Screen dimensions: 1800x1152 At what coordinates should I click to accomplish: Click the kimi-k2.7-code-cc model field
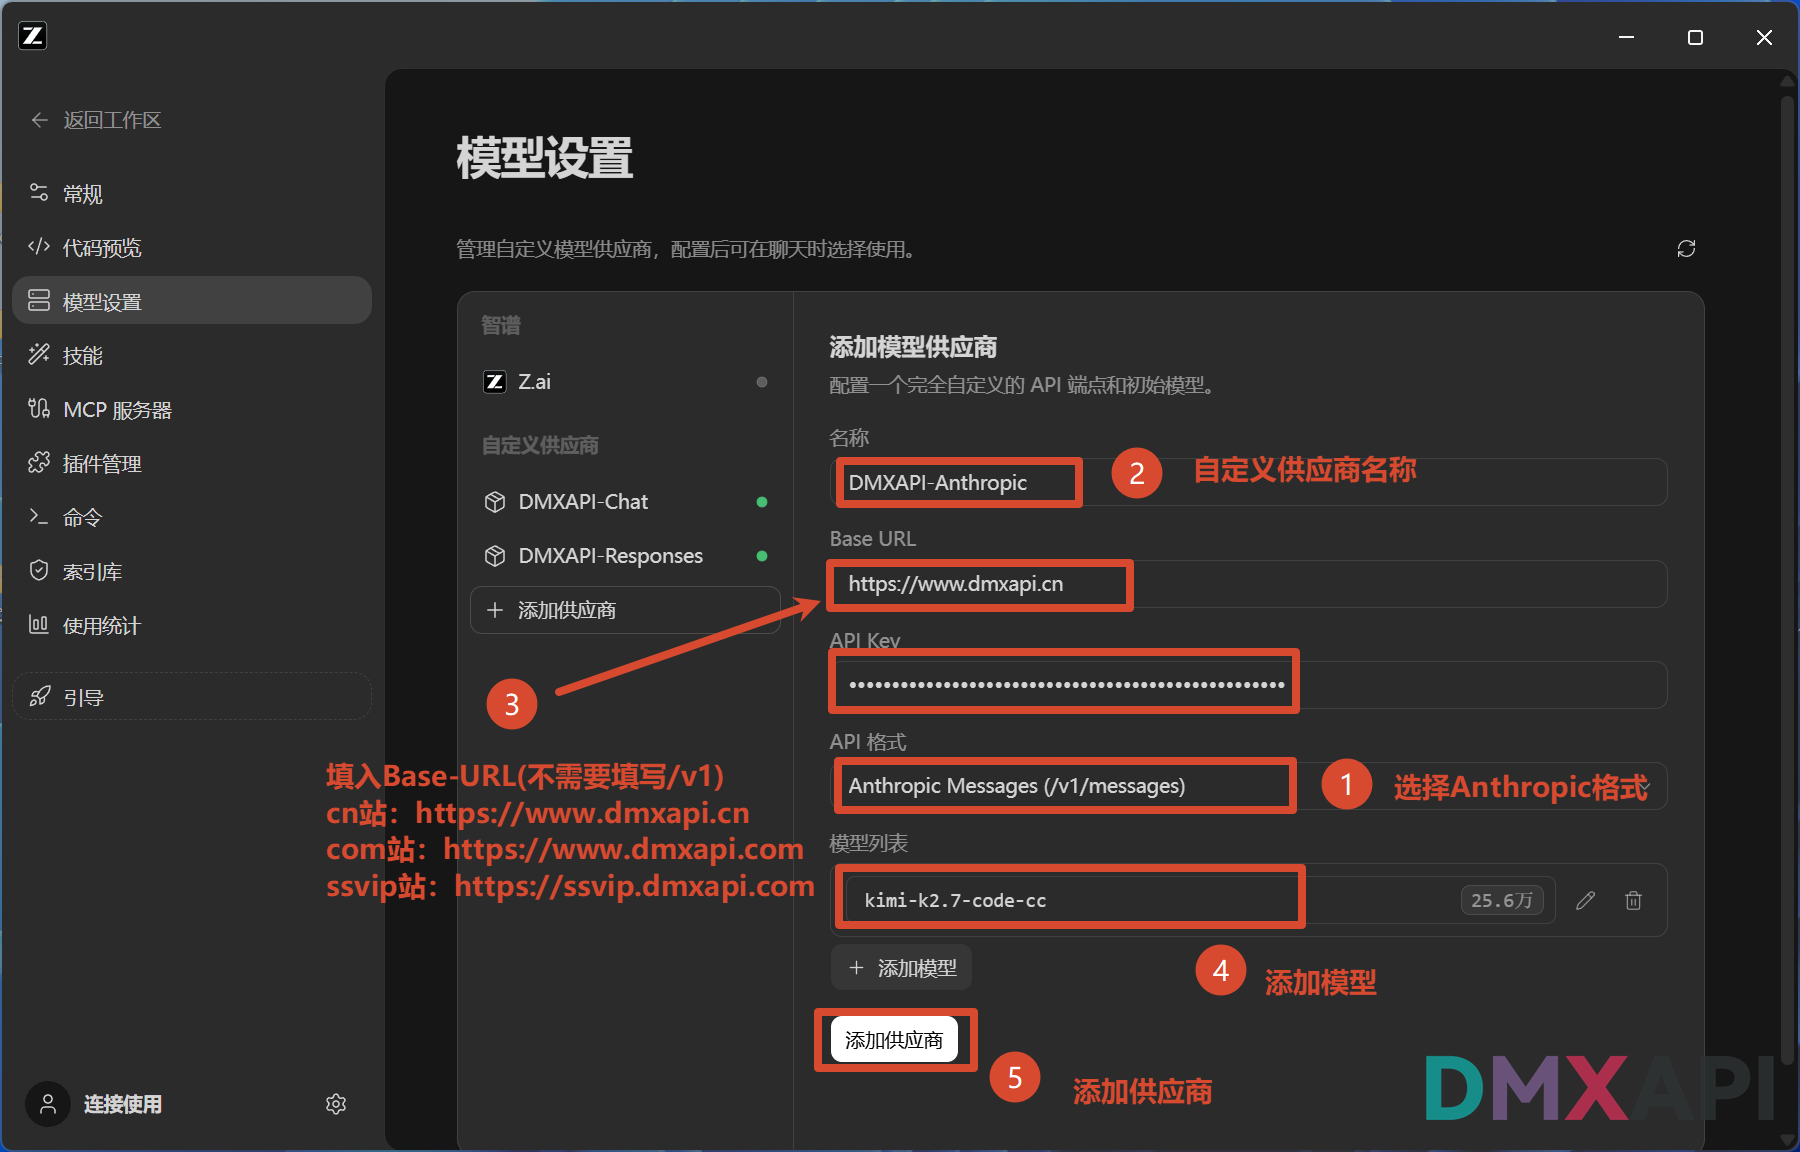pyautogui.click(x=1198, y=900)
